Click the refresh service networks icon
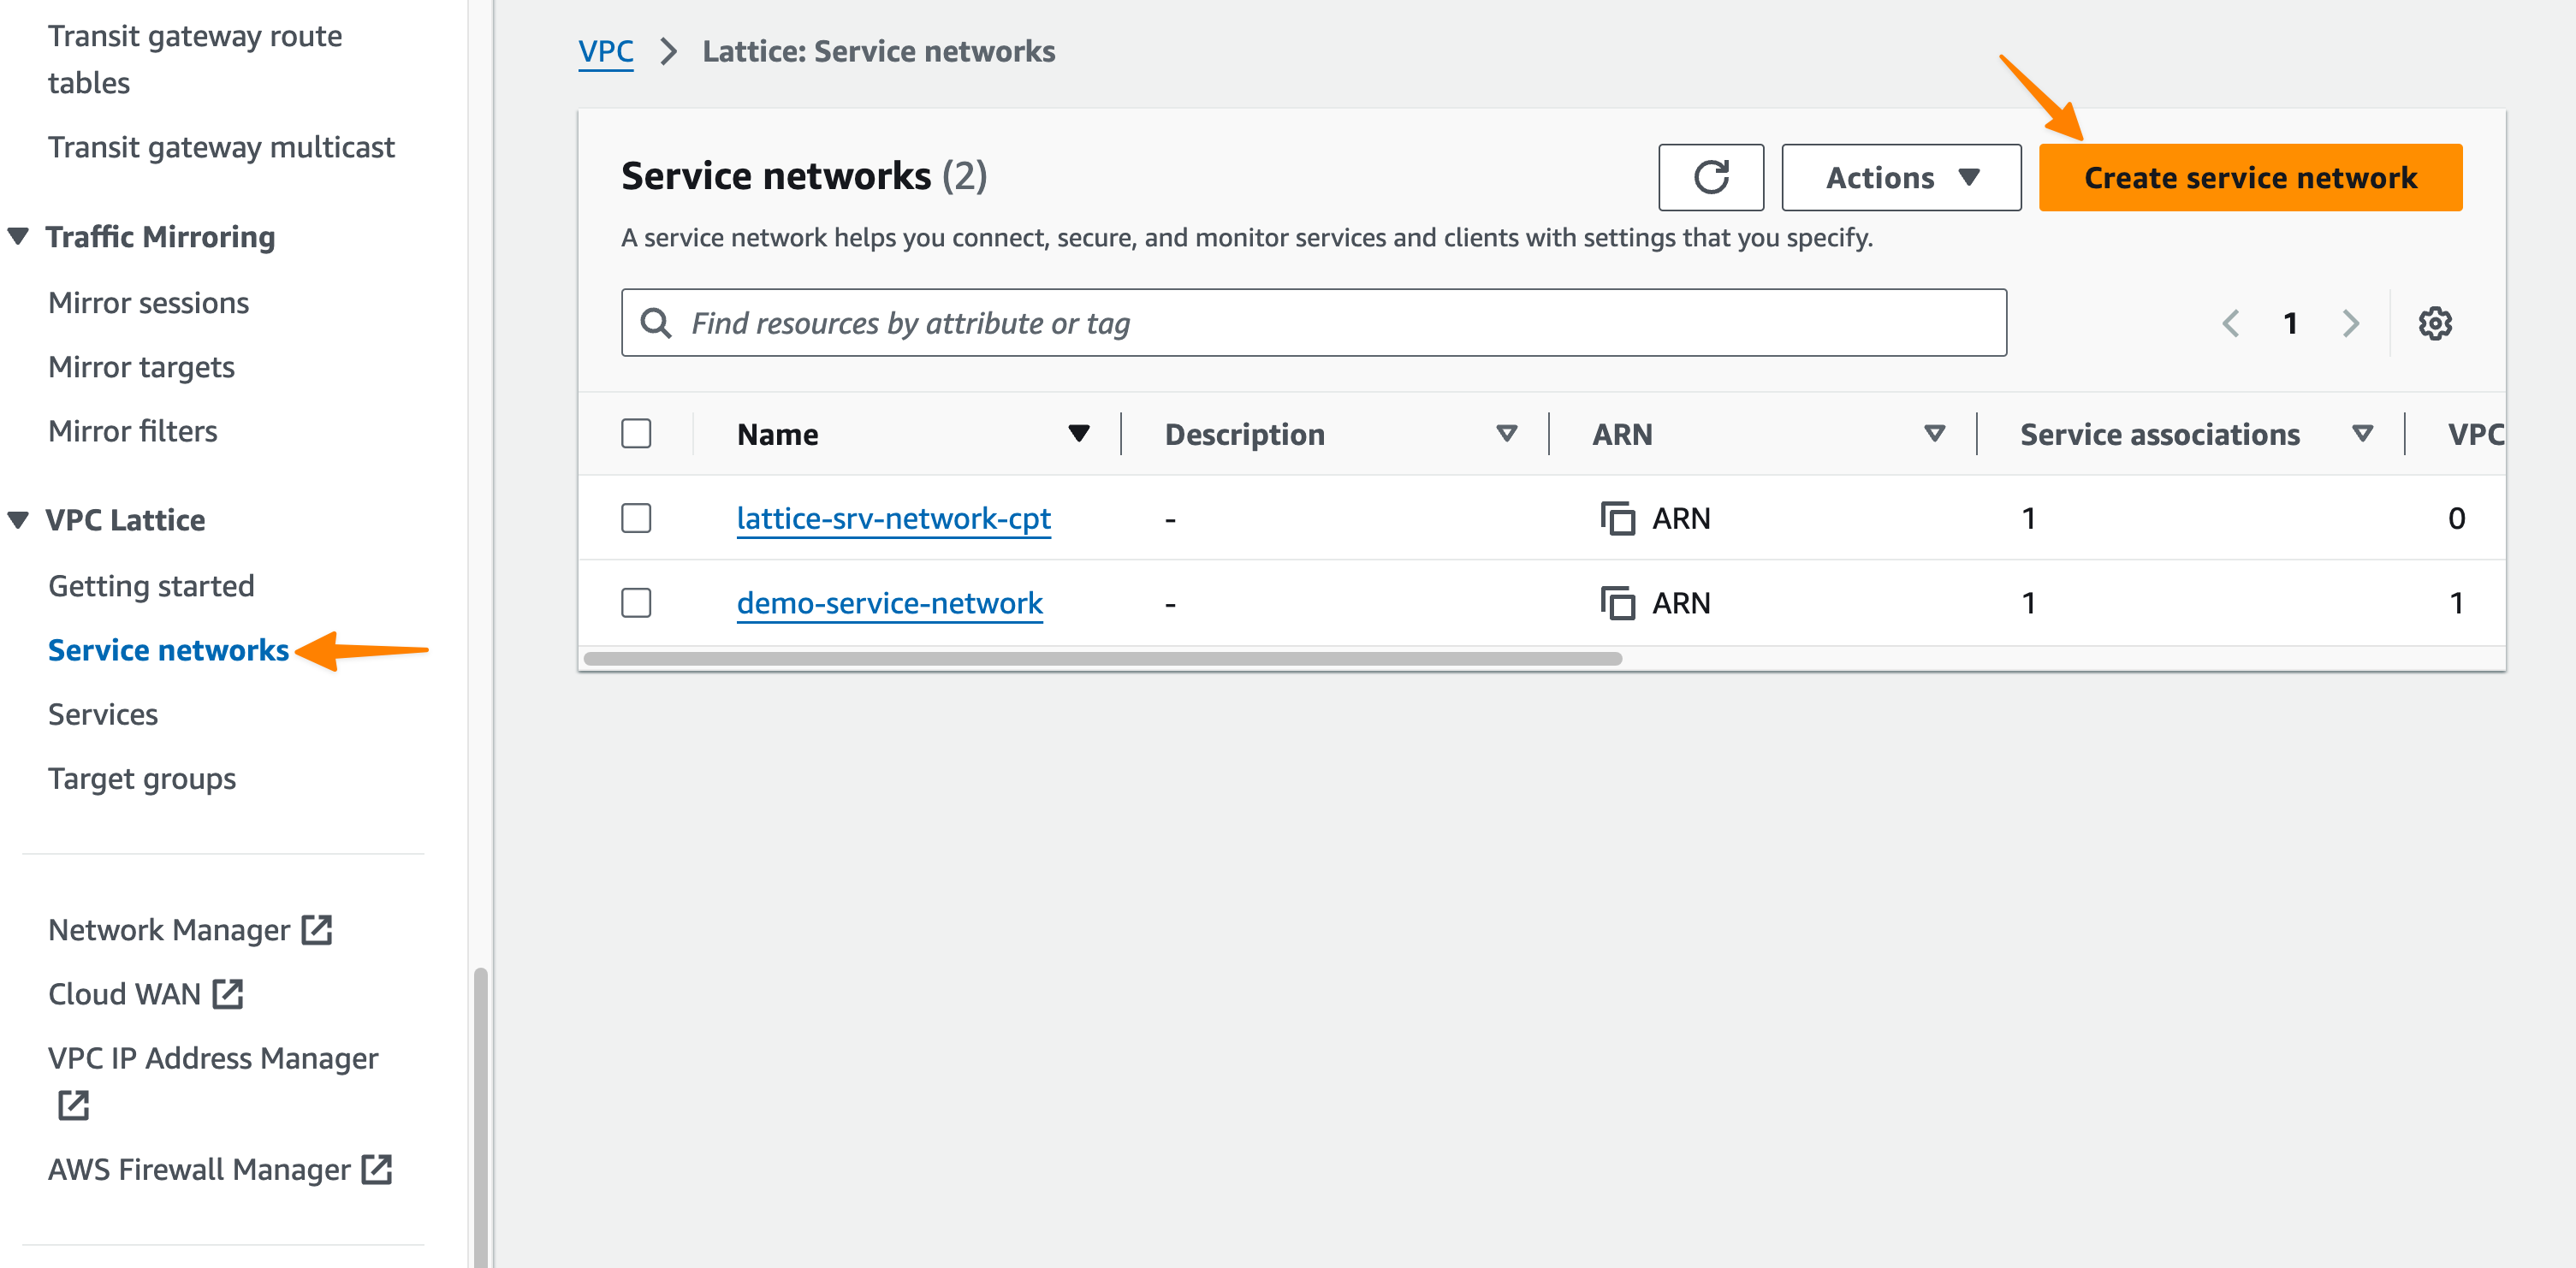The width and height of the screenshot is (2576, 1268). 1710,177
